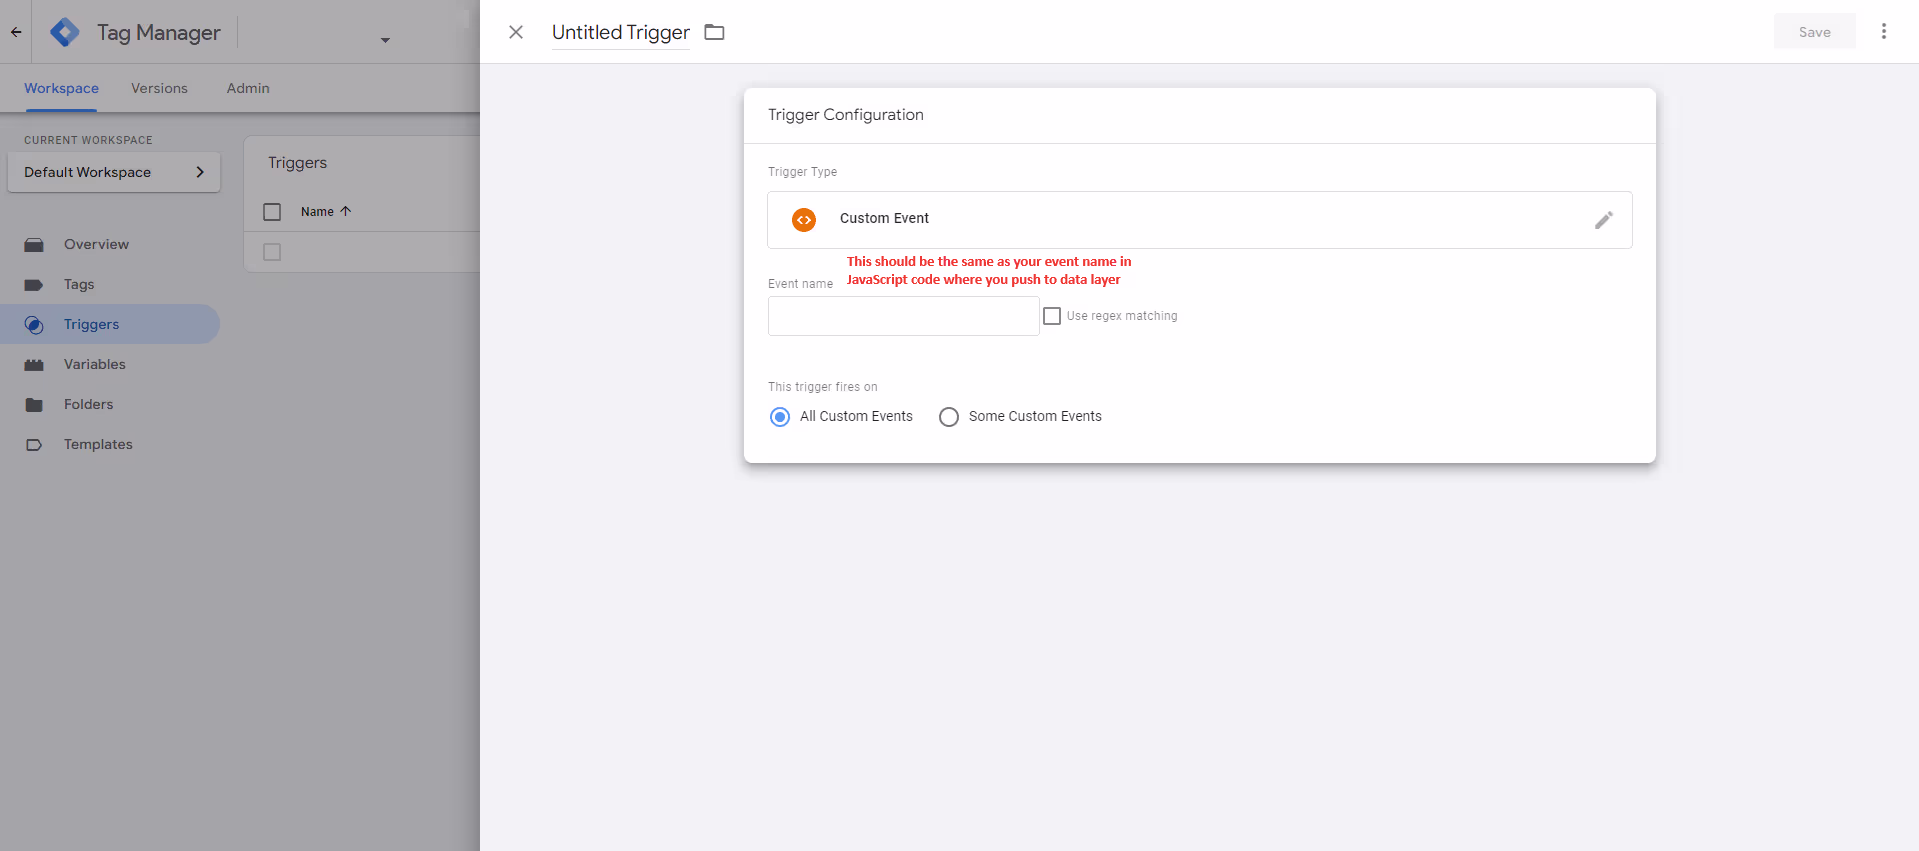The image size is (1919, 851).
Task: Open the container selector dropdown arrow
Action: 385,40
